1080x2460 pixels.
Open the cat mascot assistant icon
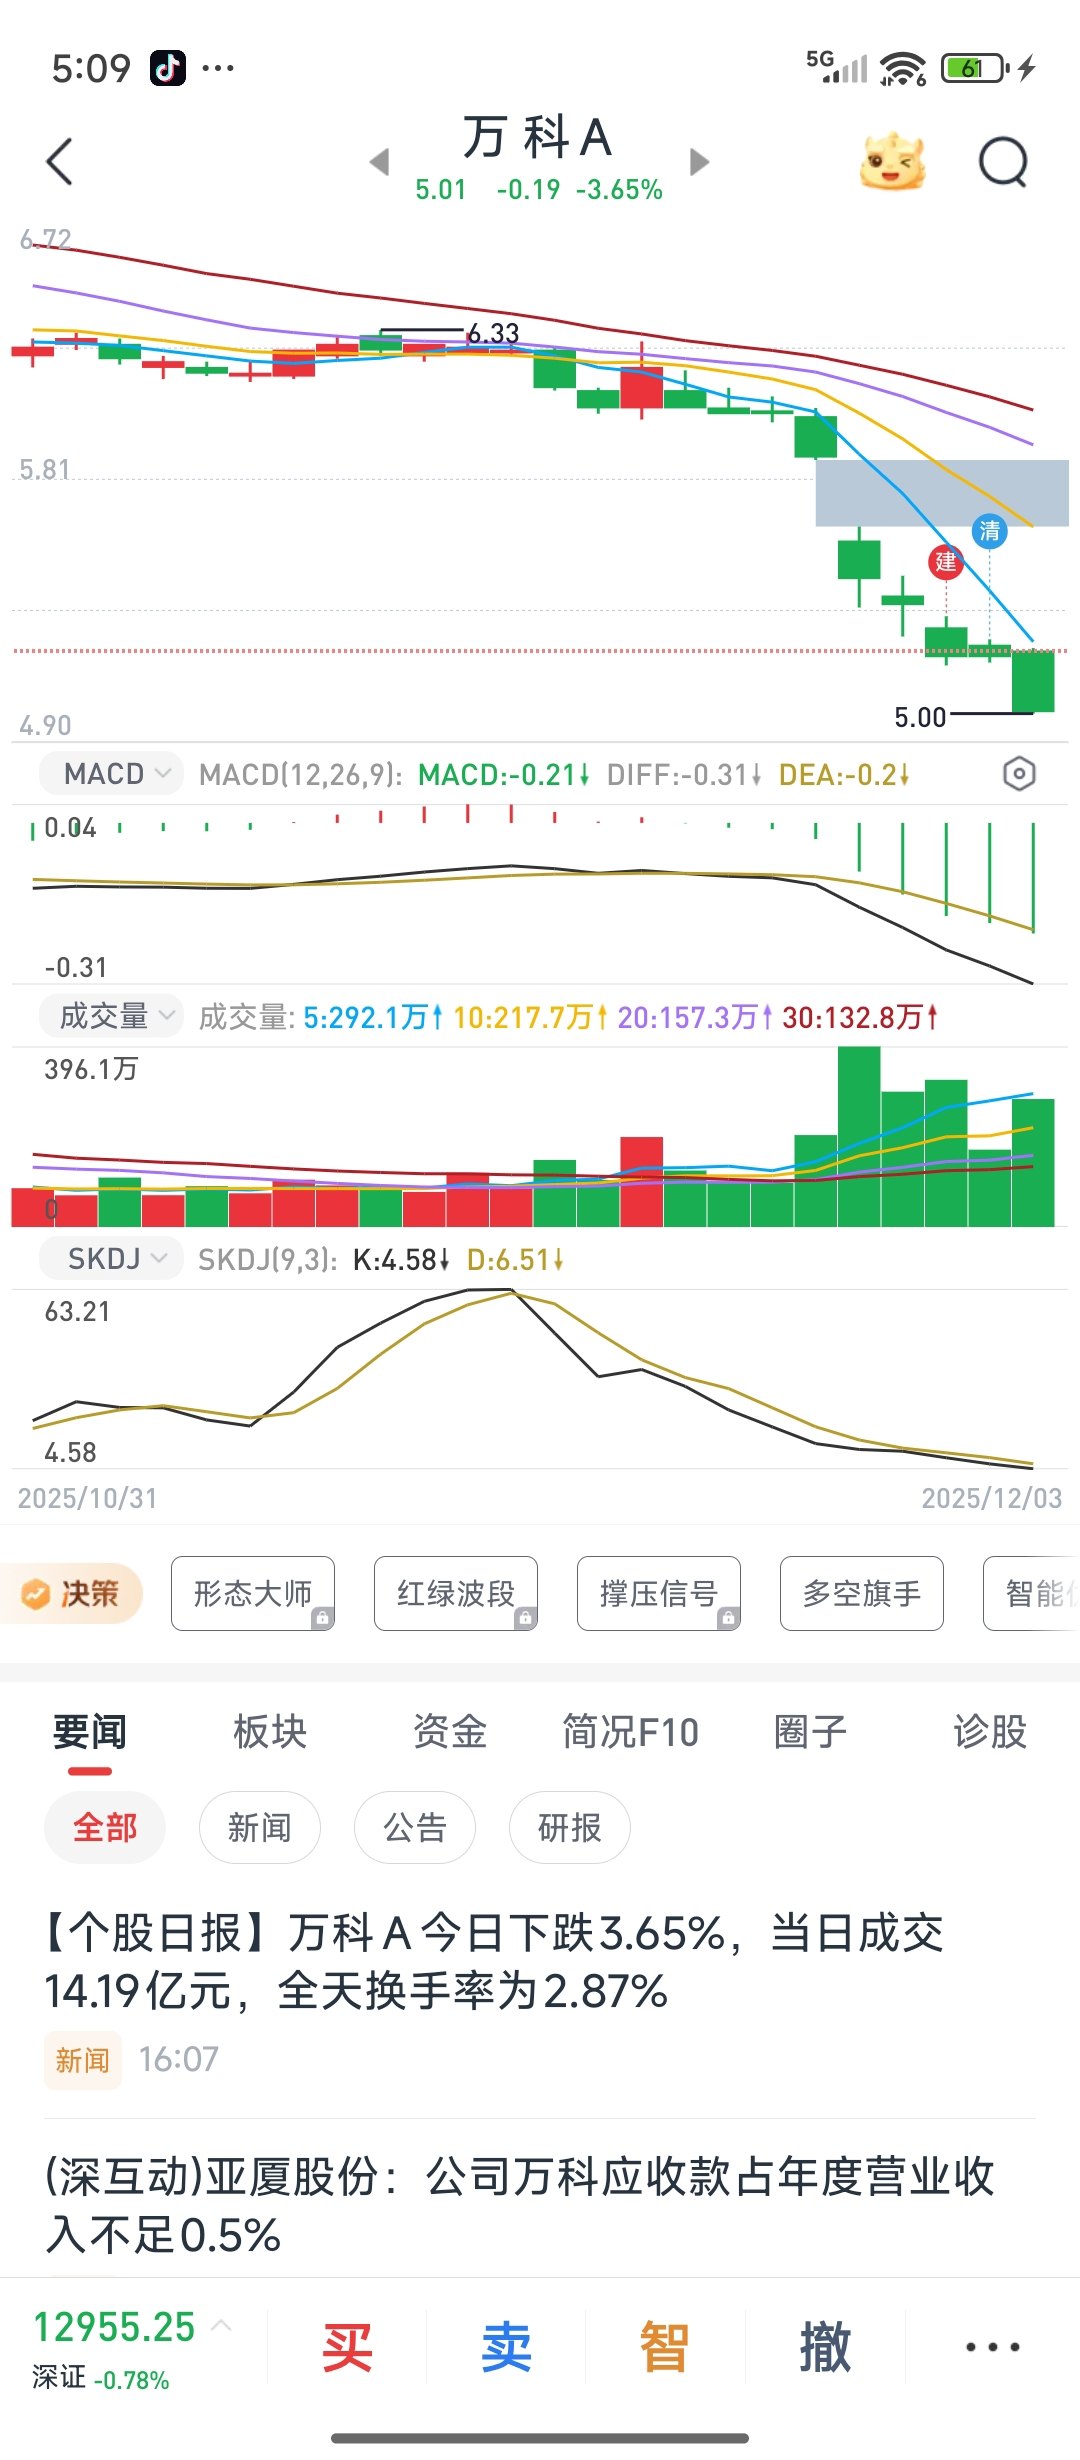892,161
